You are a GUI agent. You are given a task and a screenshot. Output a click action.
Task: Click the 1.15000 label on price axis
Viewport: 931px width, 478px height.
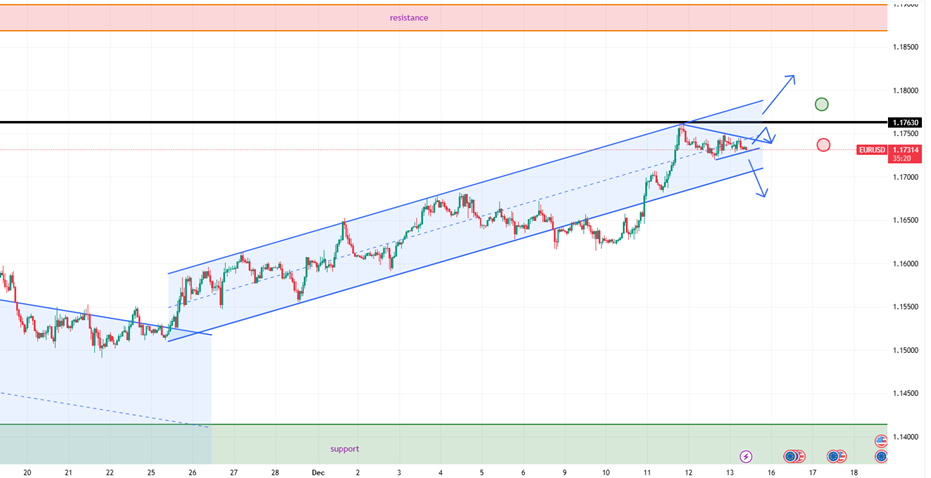pos(906,350)
